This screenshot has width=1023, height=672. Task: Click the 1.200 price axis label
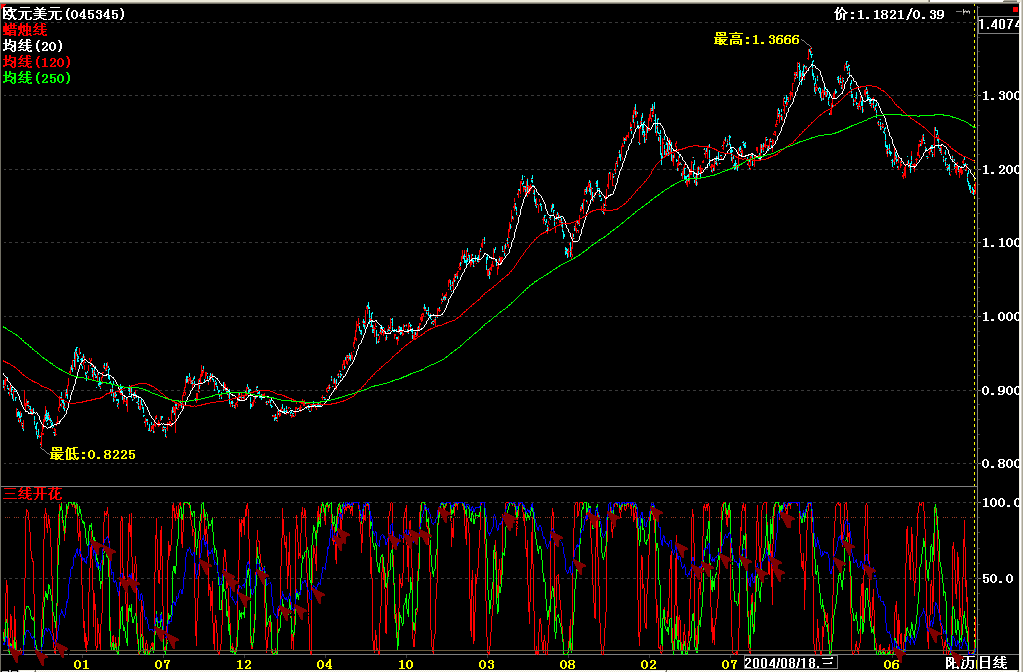(x=1001, y=170)
